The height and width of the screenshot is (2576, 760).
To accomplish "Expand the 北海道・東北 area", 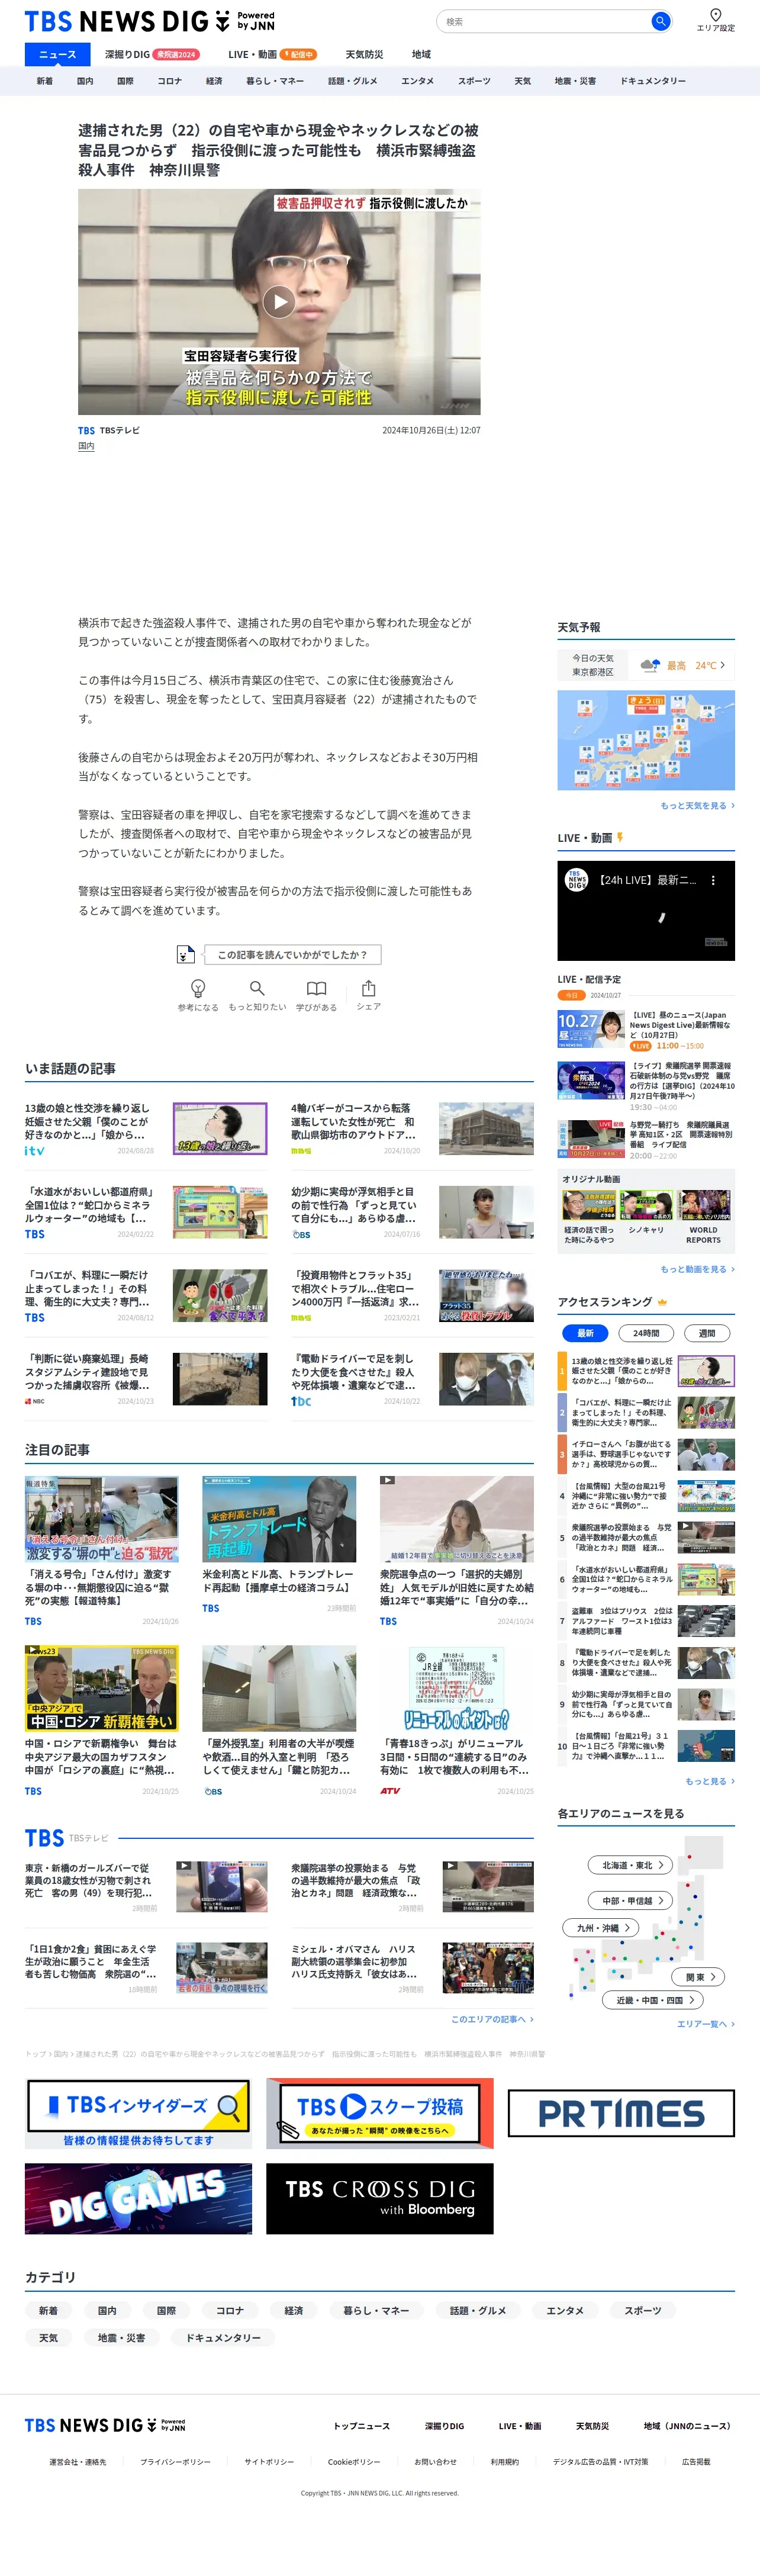I will [631, 1865].
